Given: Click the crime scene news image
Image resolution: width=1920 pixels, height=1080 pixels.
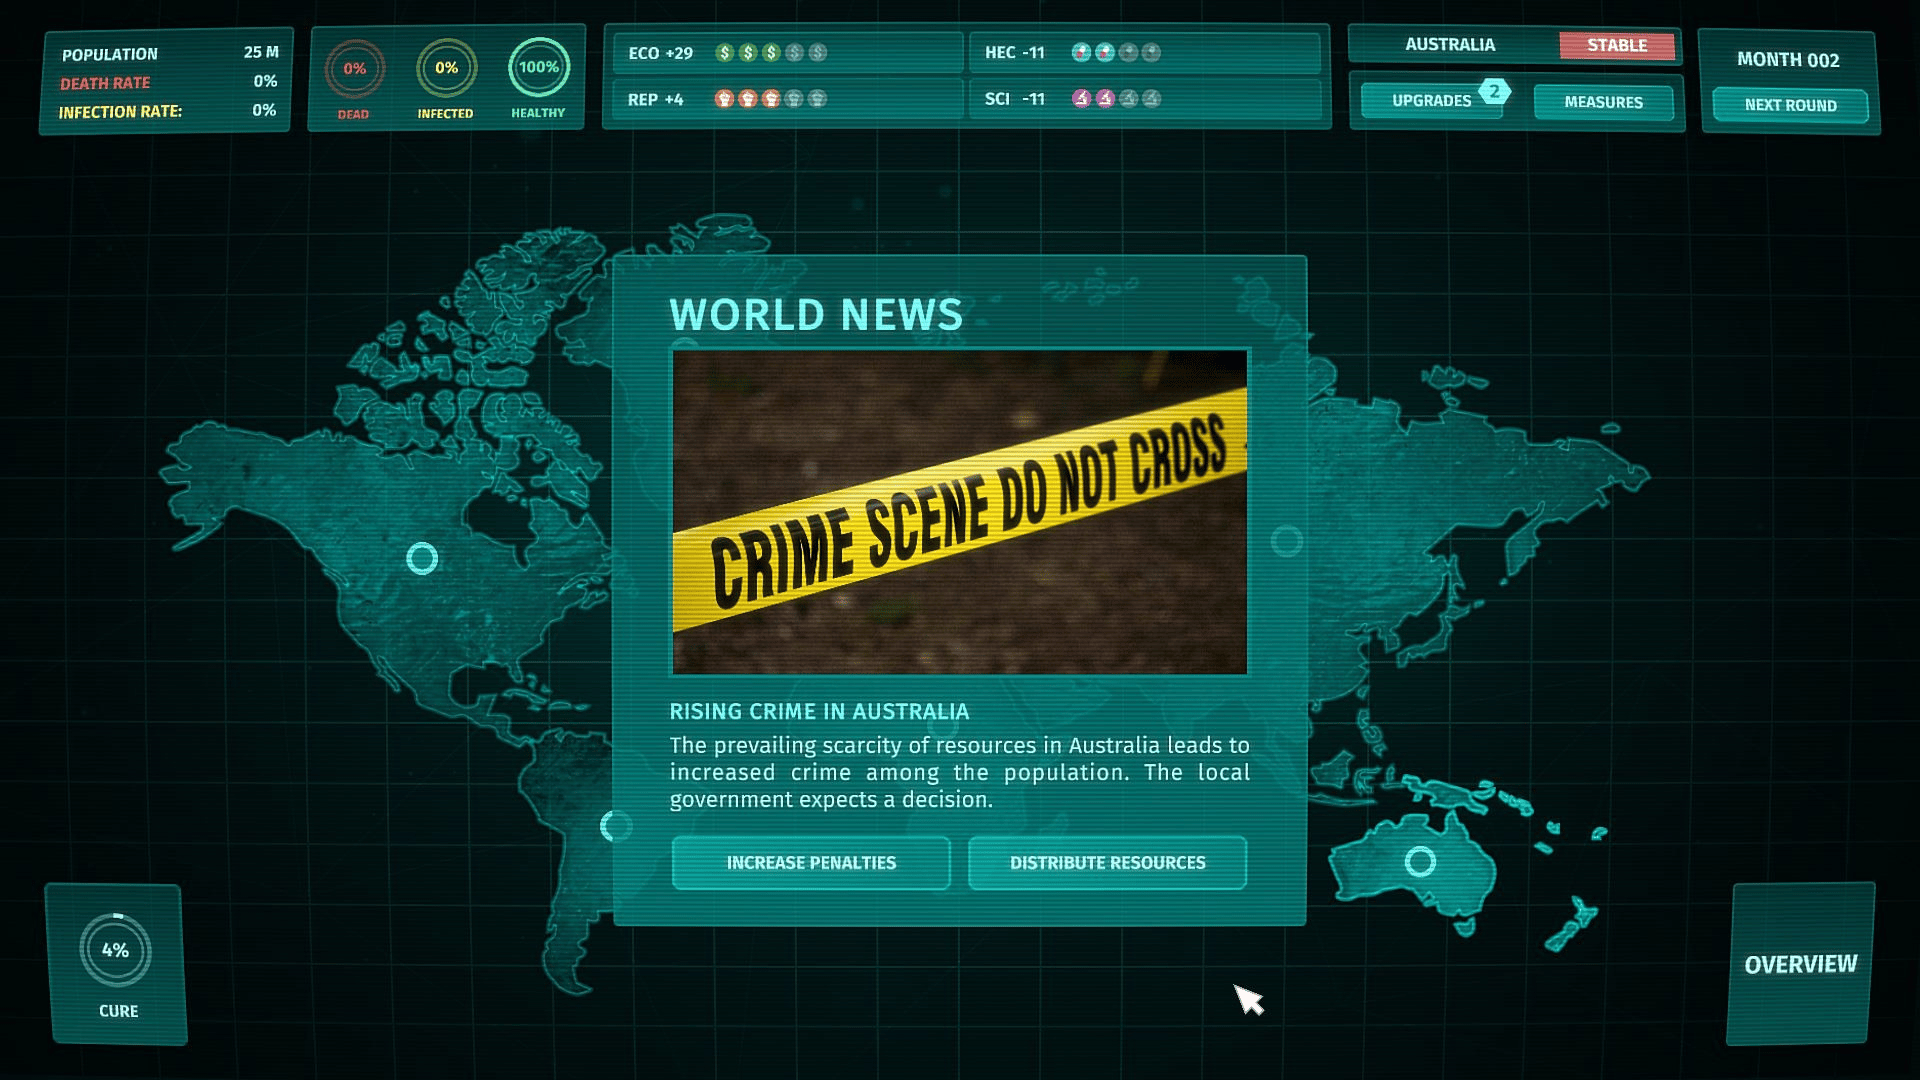Looking at the screenshot, I should coord(959,512).
